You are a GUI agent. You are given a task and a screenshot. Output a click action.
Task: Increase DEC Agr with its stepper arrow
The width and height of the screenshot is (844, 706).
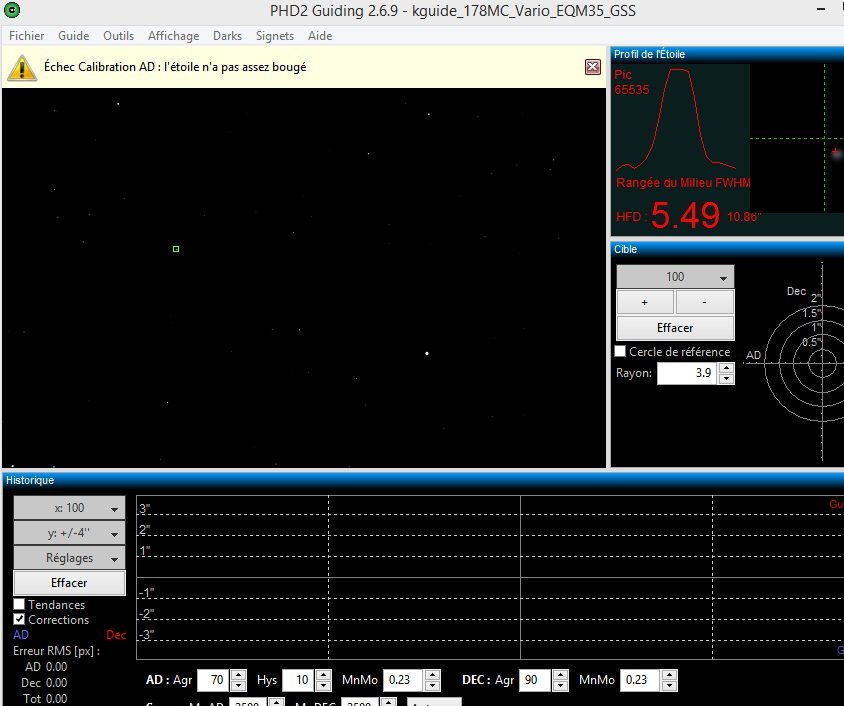pyautogui.click(x=560, y=675)
